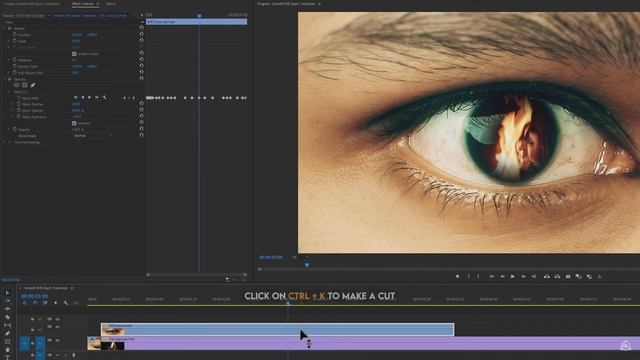Go to previous Mask Path keyframe
This screenshot has width=640, height=360.
(x=124, y=98)
